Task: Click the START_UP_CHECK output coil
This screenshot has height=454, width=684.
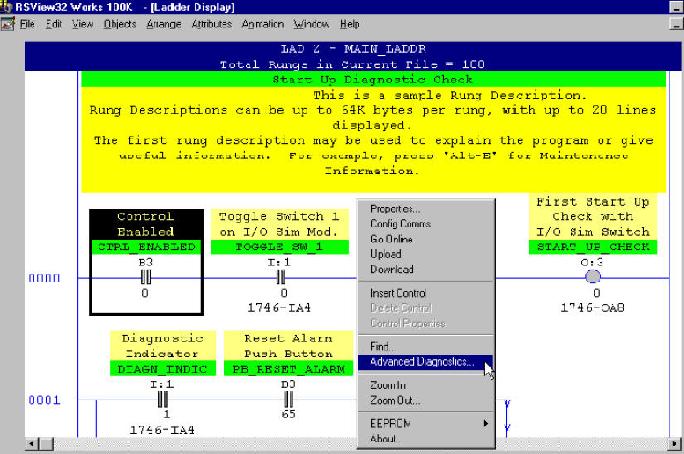Action: (x=593, y=276)
